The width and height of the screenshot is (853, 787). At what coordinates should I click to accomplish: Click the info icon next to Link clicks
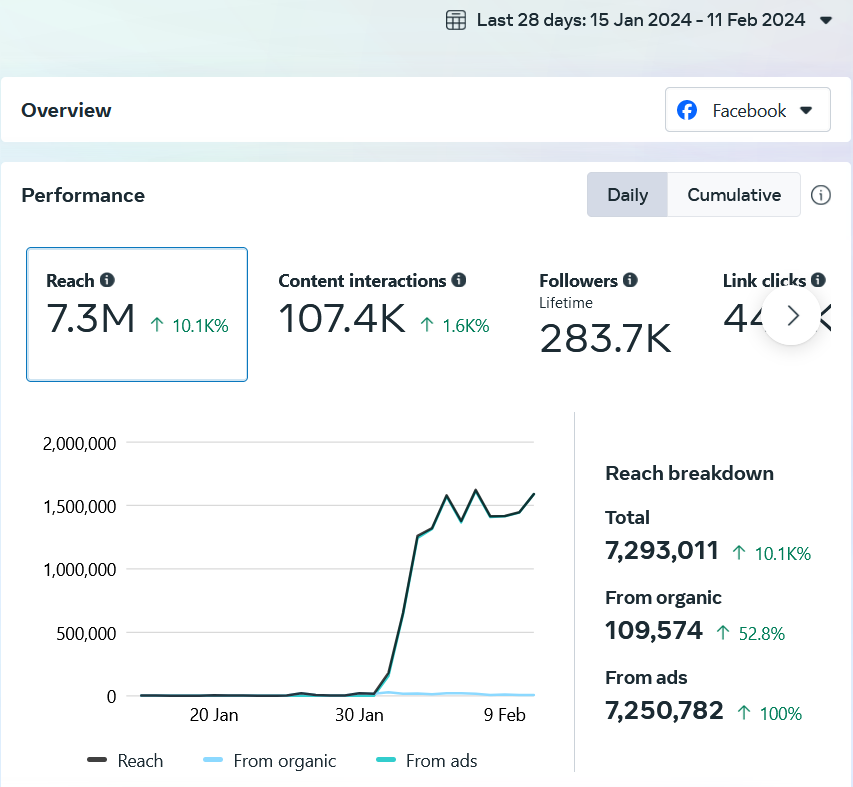(x=818, y=281)
